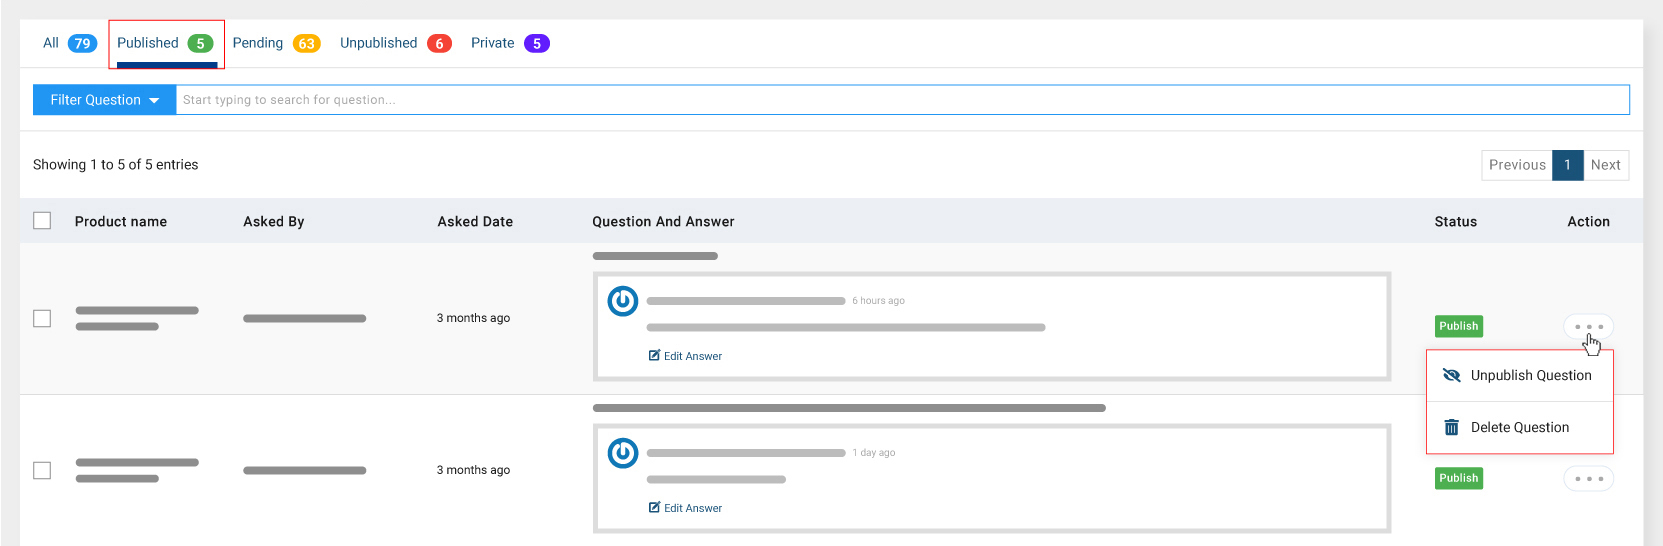Focus the question search input field
This screenshot has height=546, width=1663.
(x=902, y=100)
